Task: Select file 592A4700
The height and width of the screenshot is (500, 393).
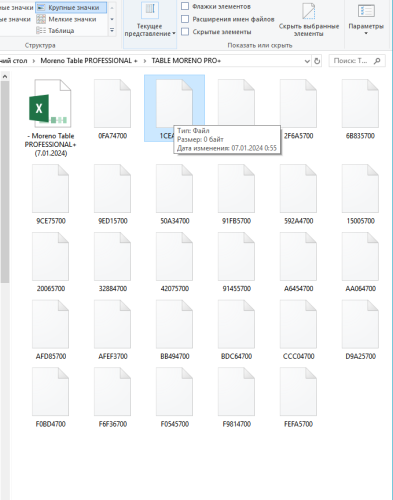Action: tap(298, 194)
